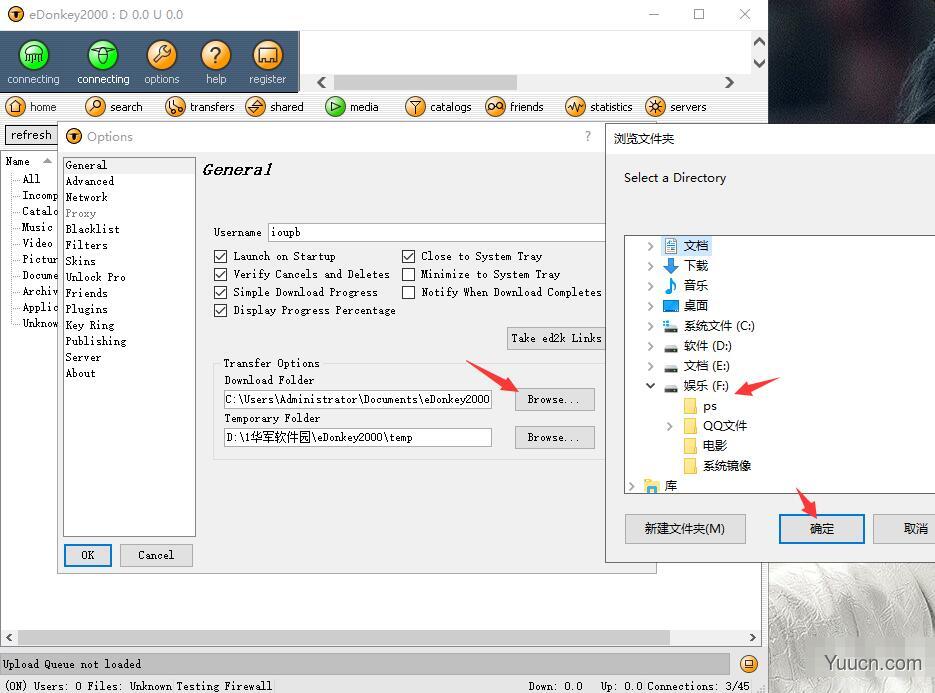Viewport: 935px width, 693px height.
Task: Toggle Launch on Startup checkbox
Action: tap(221, 256)
